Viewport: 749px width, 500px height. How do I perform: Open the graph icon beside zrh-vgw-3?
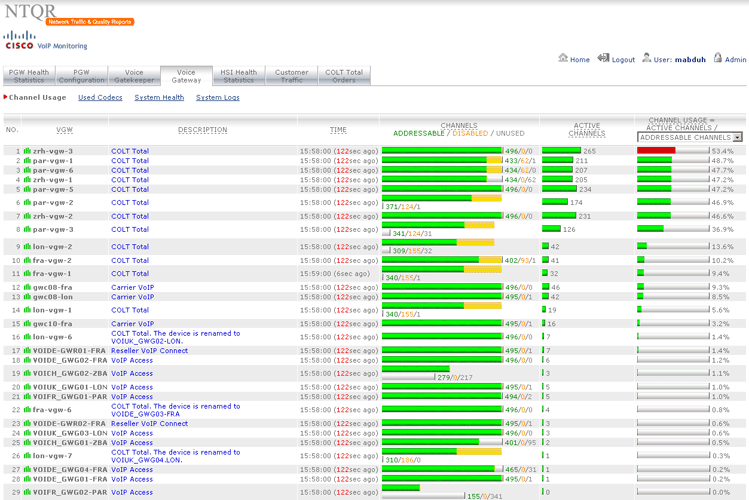click(x=27, y=151)
